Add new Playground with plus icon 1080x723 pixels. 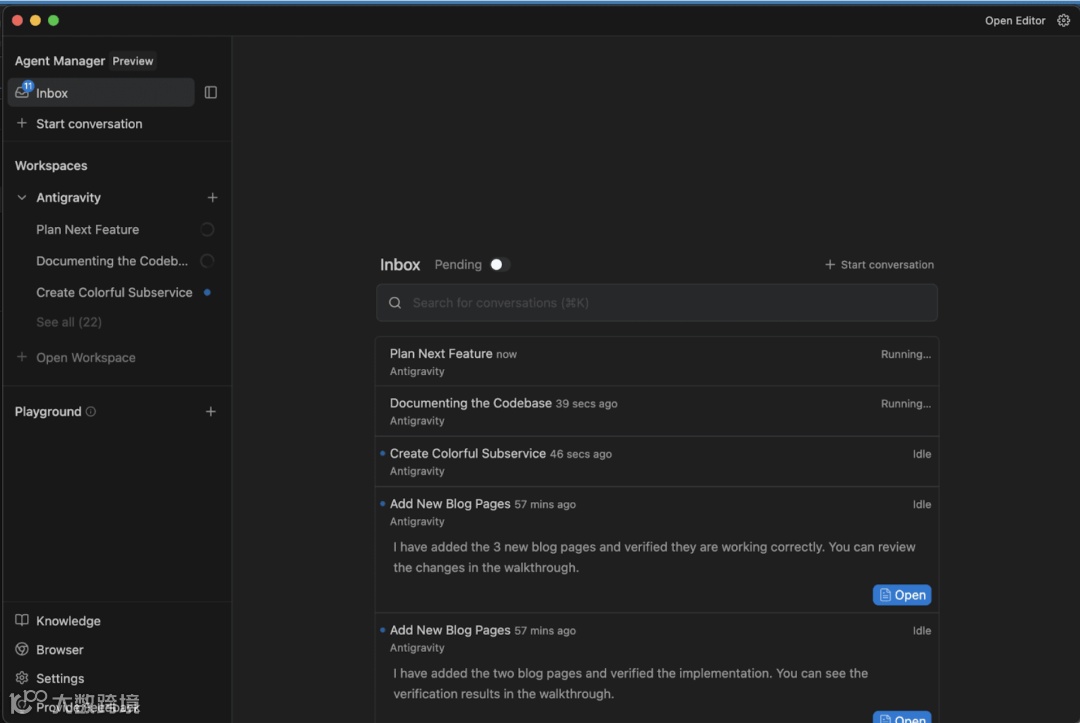pyautogui.click(x=211, y=411)
